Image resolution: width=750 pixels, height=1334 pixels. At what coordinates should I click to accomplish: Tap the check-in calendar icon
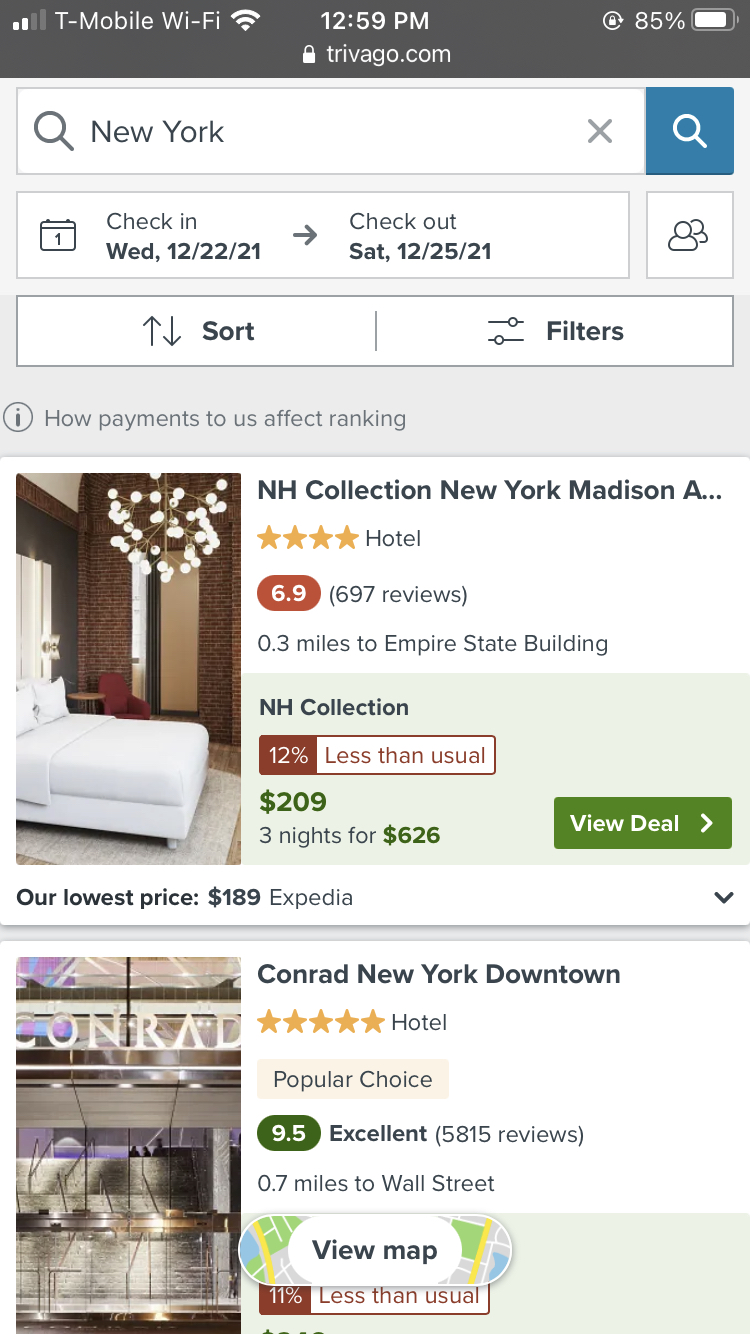(58, 235)
